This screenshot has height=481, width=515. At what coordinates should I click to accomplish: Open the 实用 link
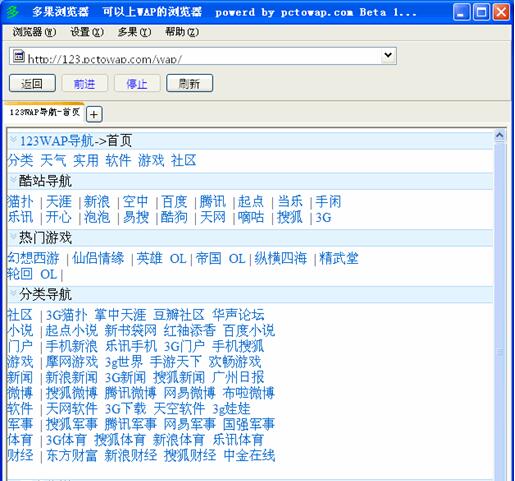86,160
